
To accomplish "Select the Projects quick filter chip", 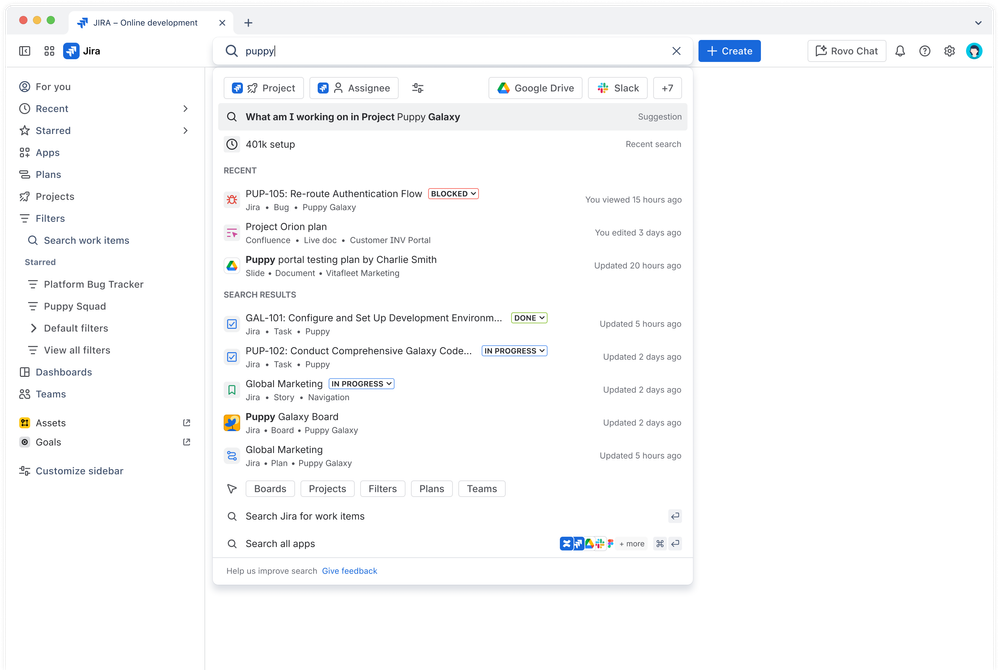I will click(x=327, y=488).
